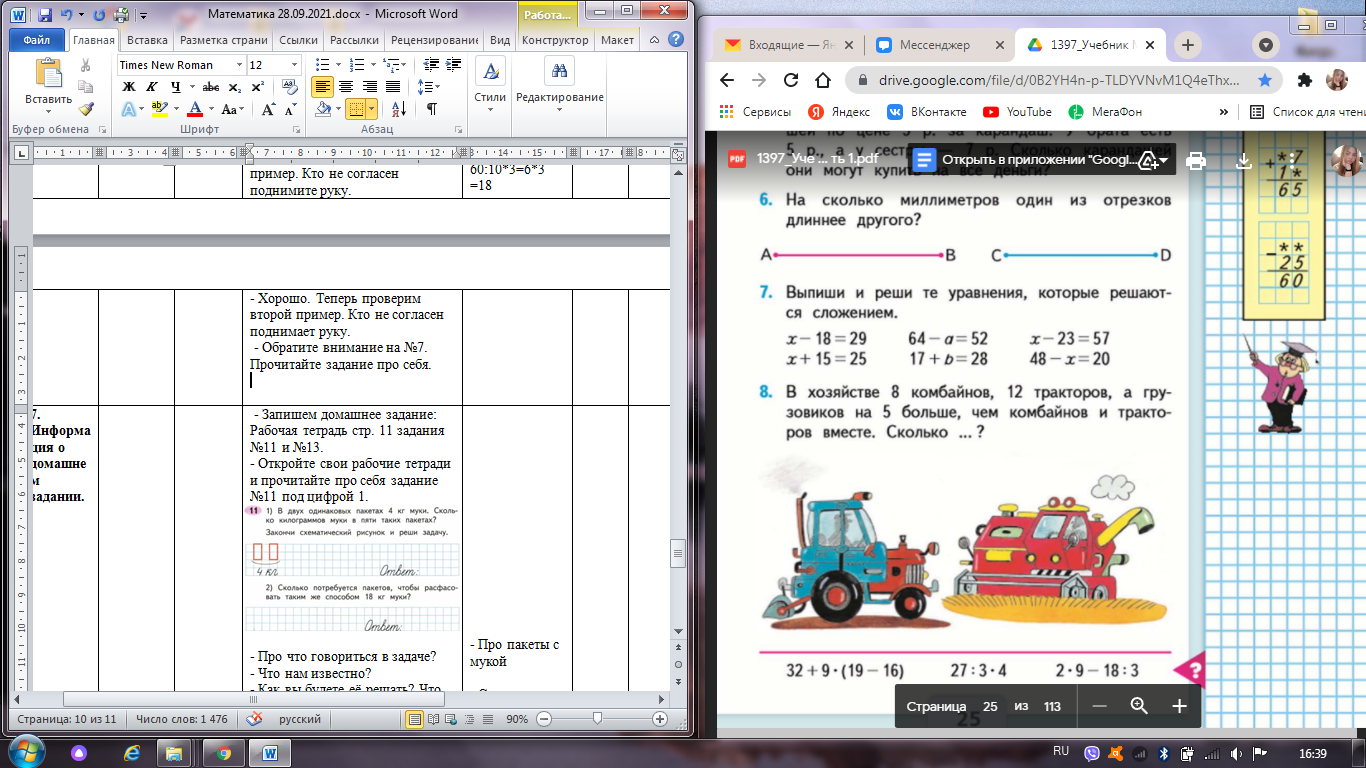
Task: Clear formatting with eraser icon
Action: [291, 87]
